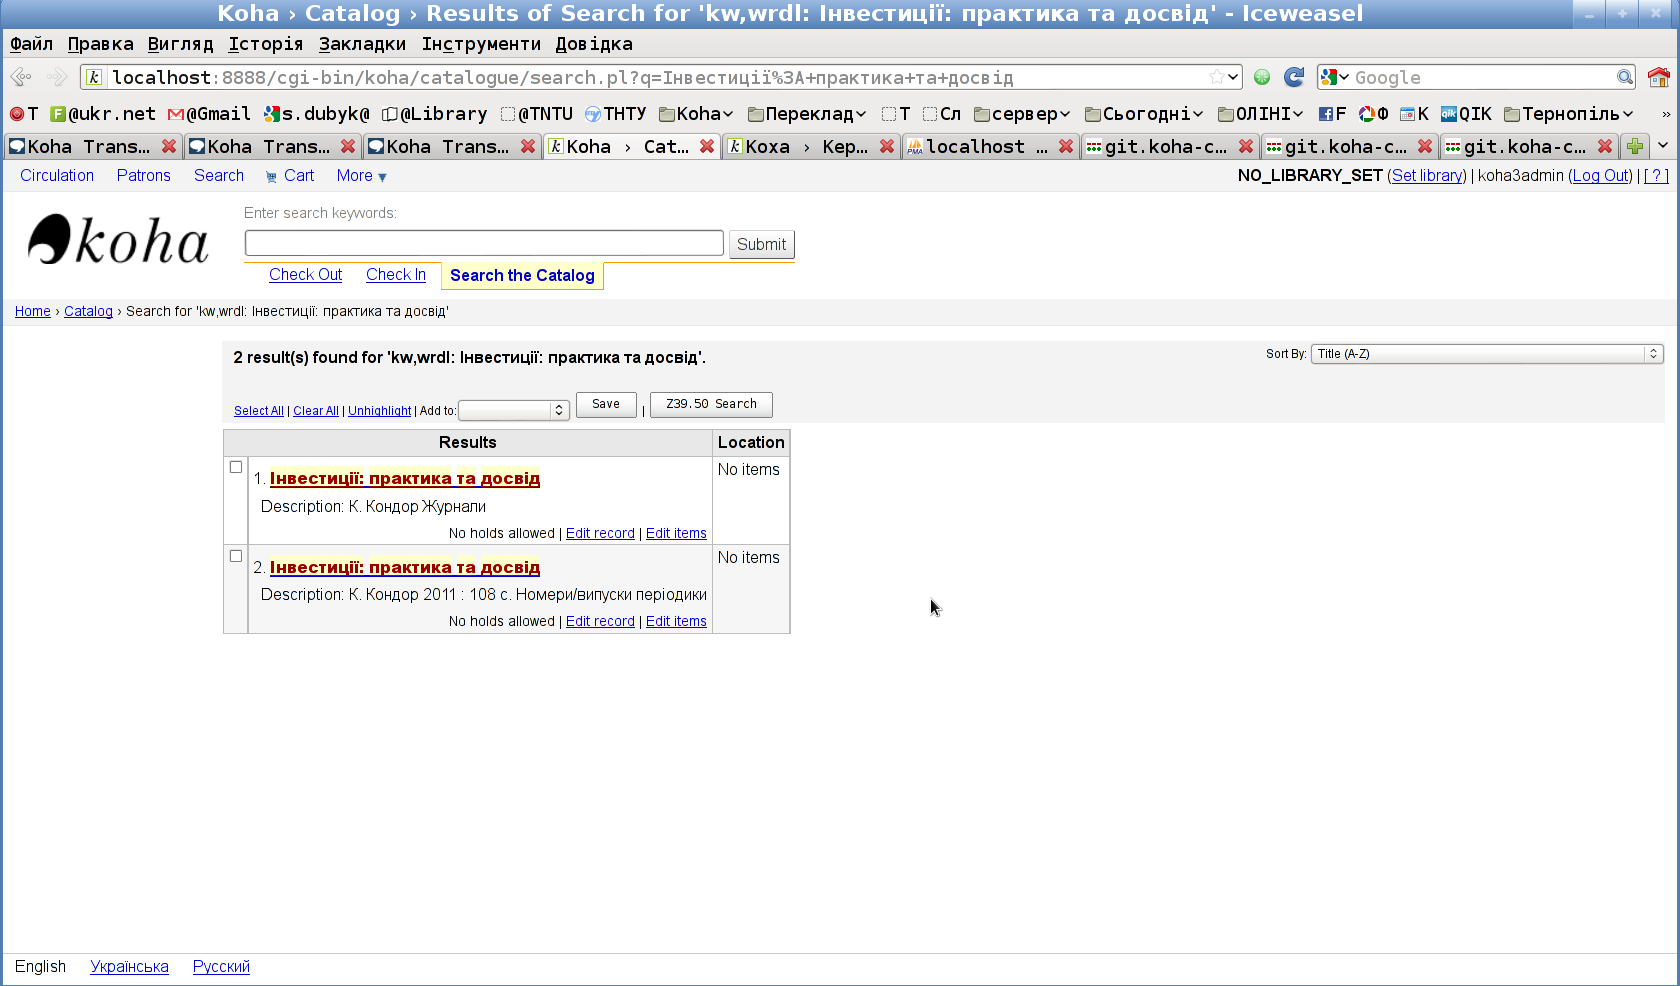This screenshot has height=986, width=1680.
Task: Click the bookmark star in address bar
Action: tap(1216, 77)
